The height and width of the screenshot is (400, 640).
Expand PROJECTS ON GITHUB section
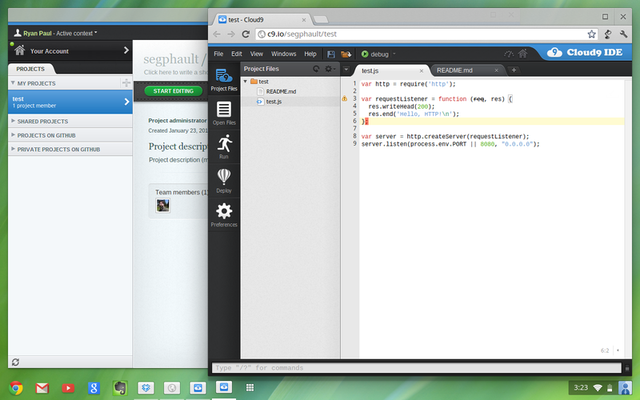tap(13, 135)
